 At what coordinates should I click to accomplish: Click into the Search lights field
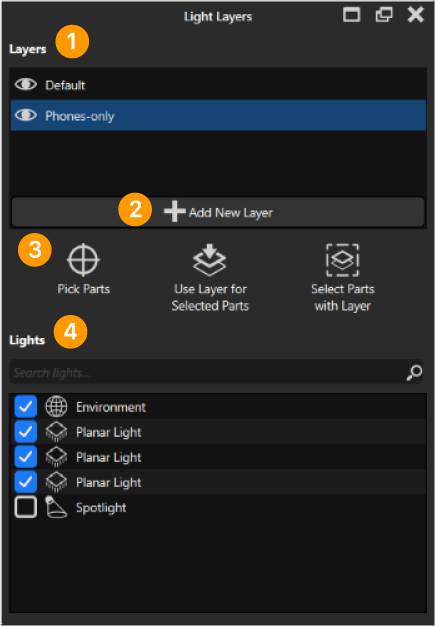coord(208,372)
